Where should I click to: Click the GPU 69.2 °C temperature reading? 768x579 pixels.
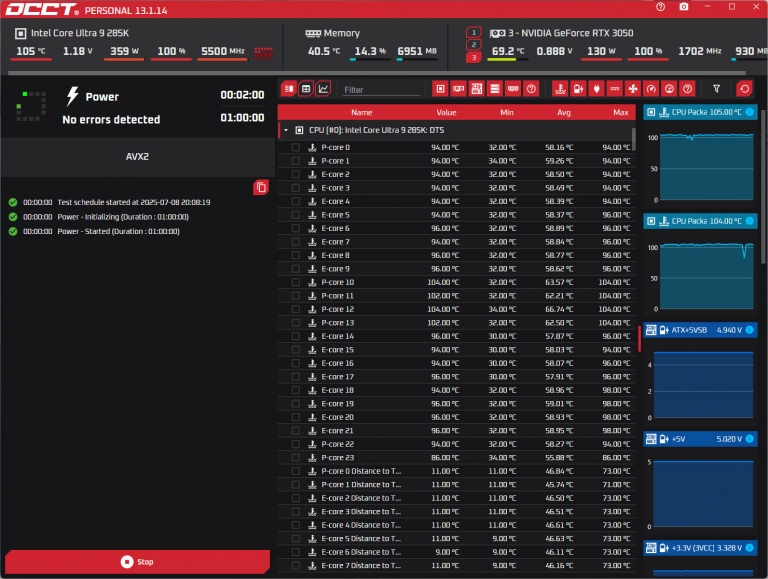[x=507, y=51]
